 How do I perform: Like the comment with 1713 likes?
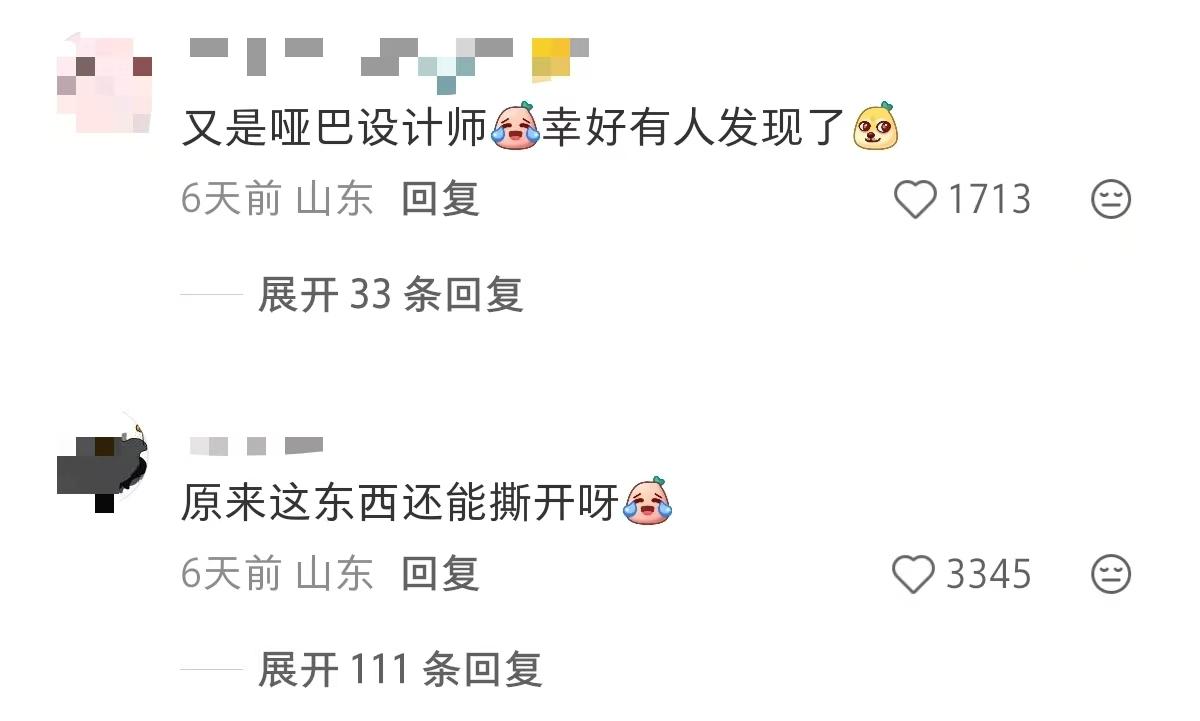[x=913, y=199]
